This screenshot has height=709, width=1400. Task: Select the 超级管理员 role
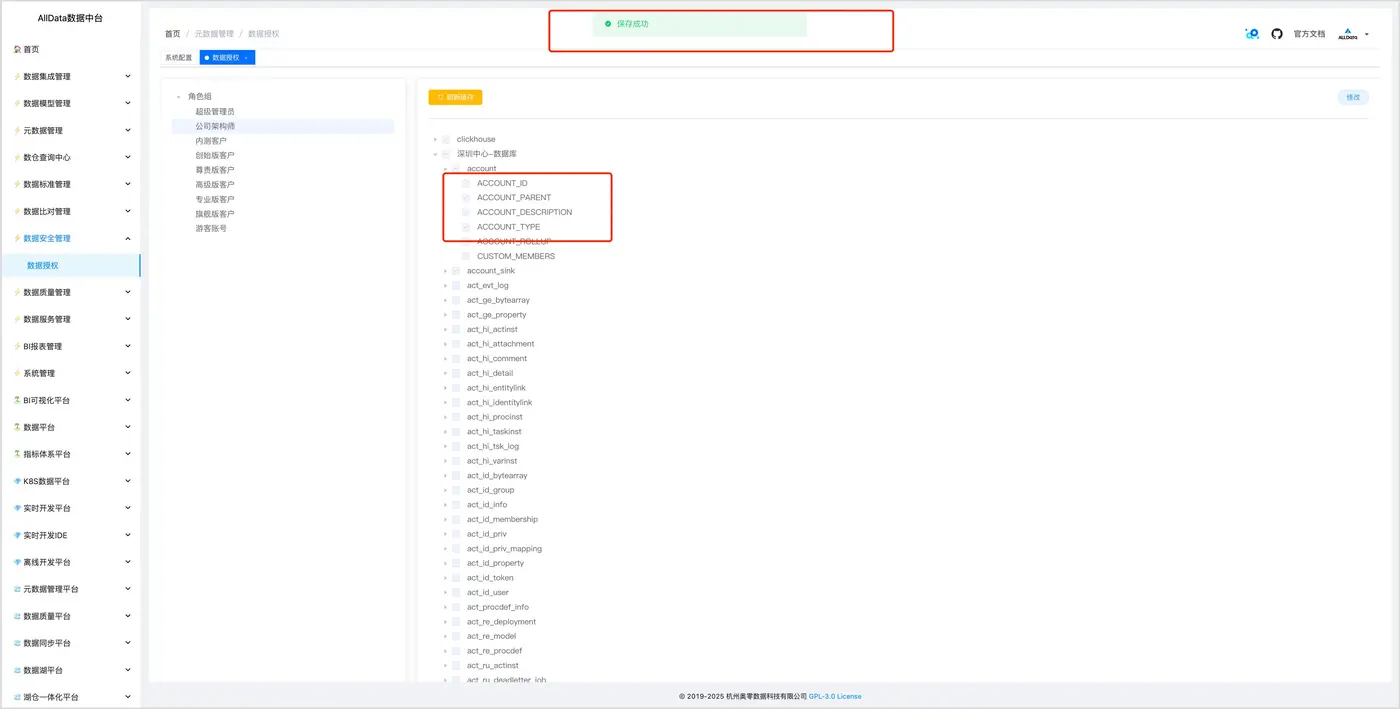coord(215,112)
